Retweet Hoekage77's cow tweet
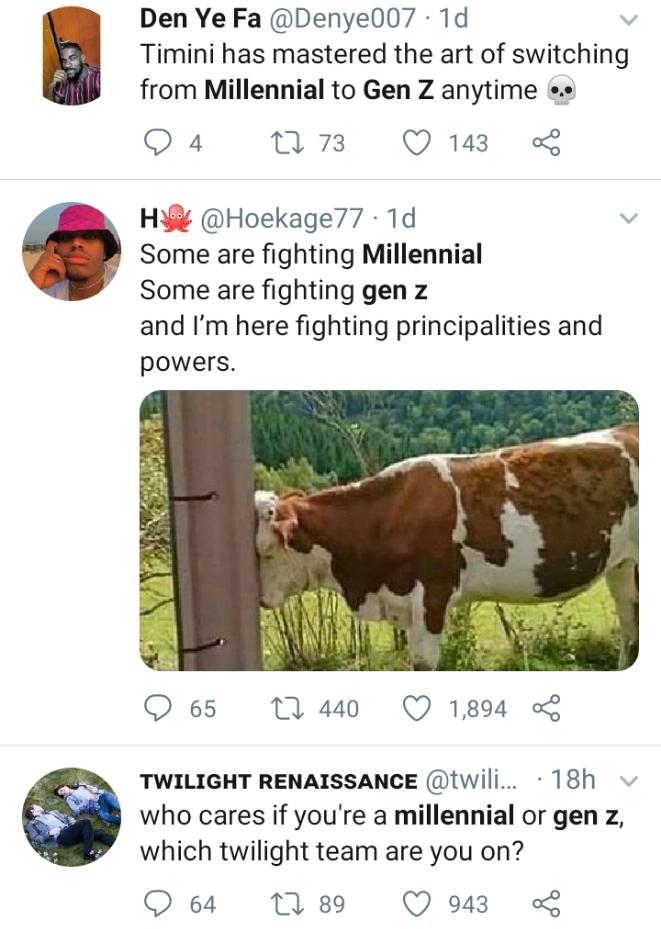The height and width of the screenshot is (929, 661). click(286, 708)
